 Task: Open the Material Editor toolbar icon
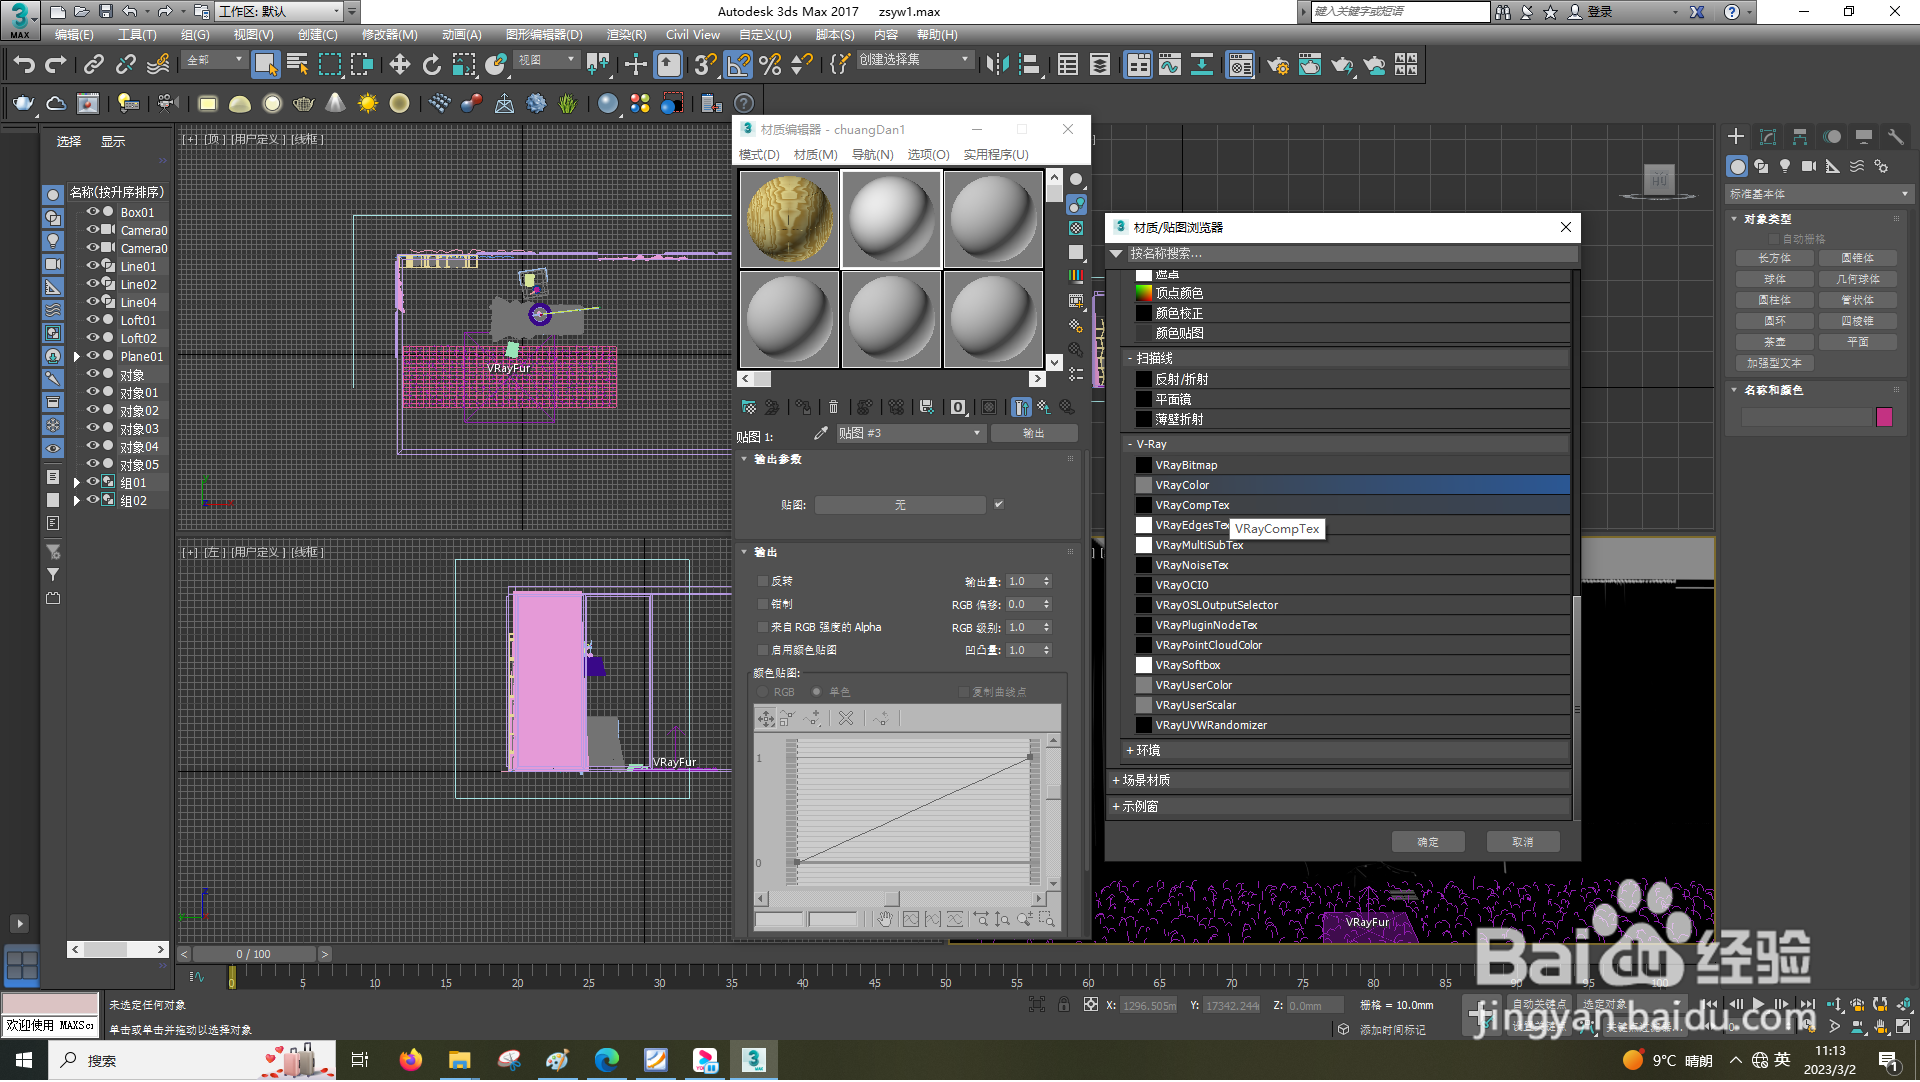1241,65
